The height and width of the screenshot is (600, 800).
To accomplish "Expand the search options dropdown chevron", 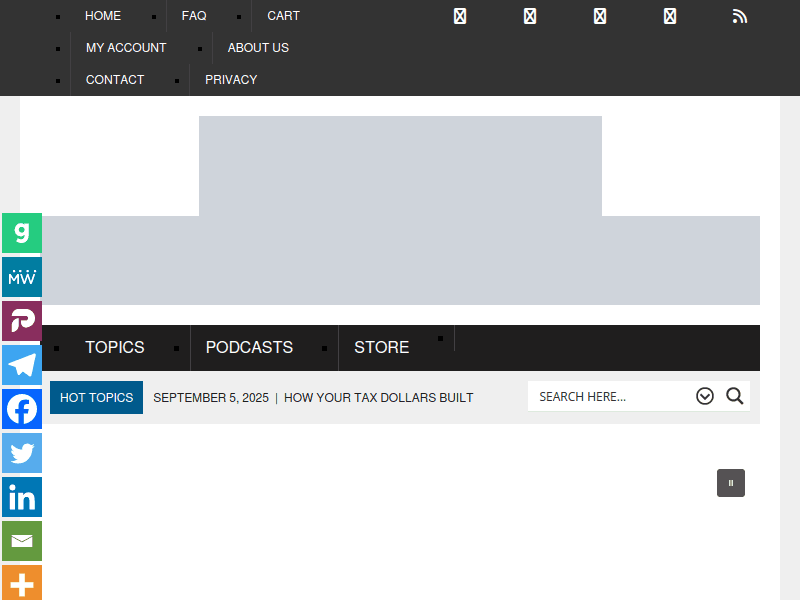I will click(705, 396).
